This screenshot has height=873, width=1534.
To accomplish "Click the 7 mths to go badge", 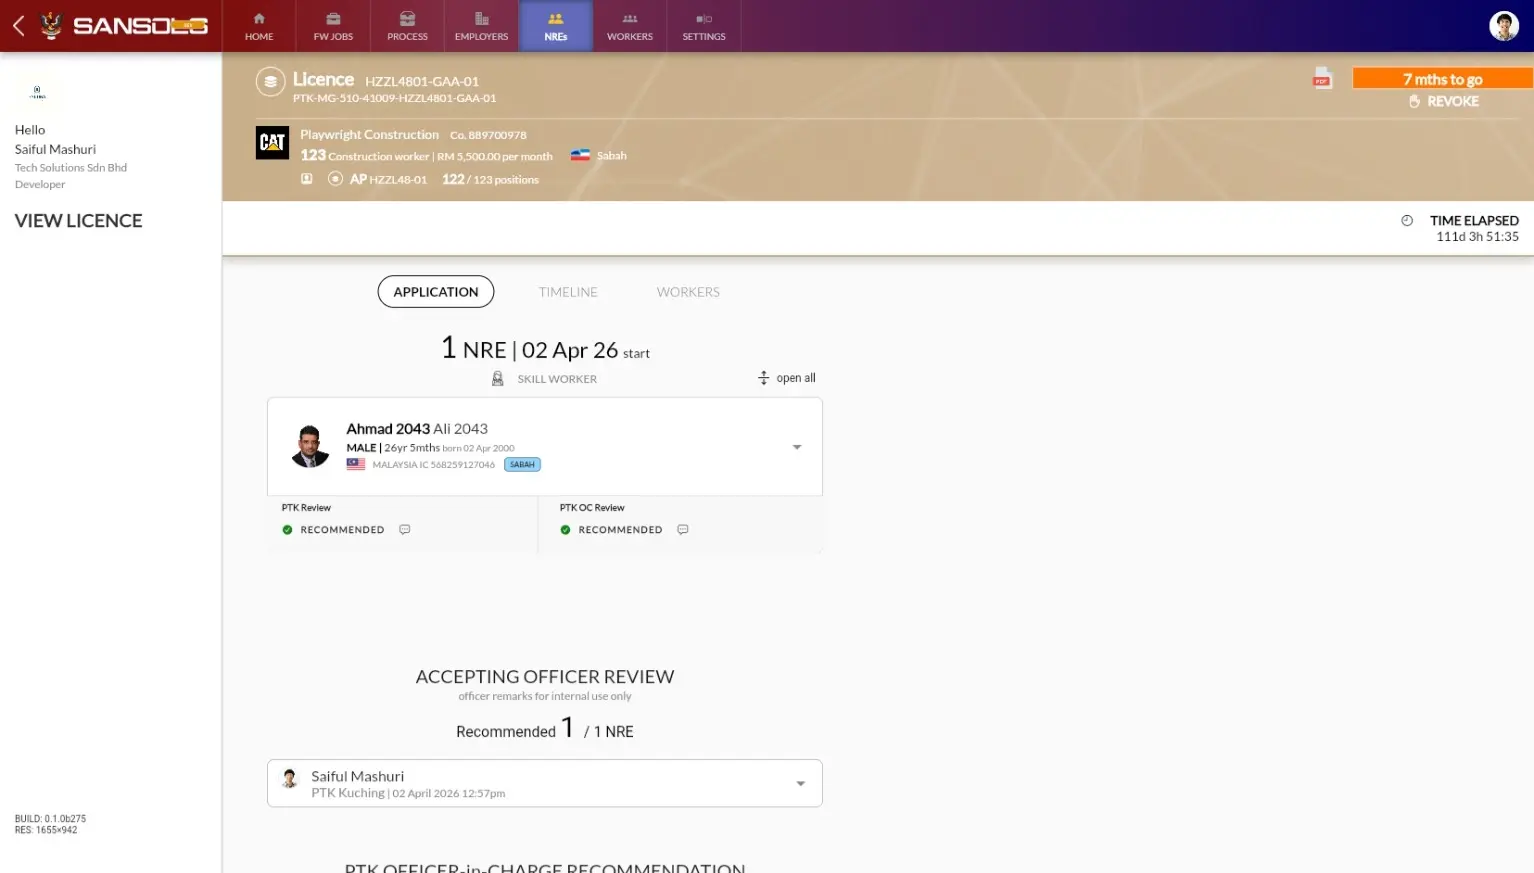I will pyautogui.click(x=1442, y=79).
